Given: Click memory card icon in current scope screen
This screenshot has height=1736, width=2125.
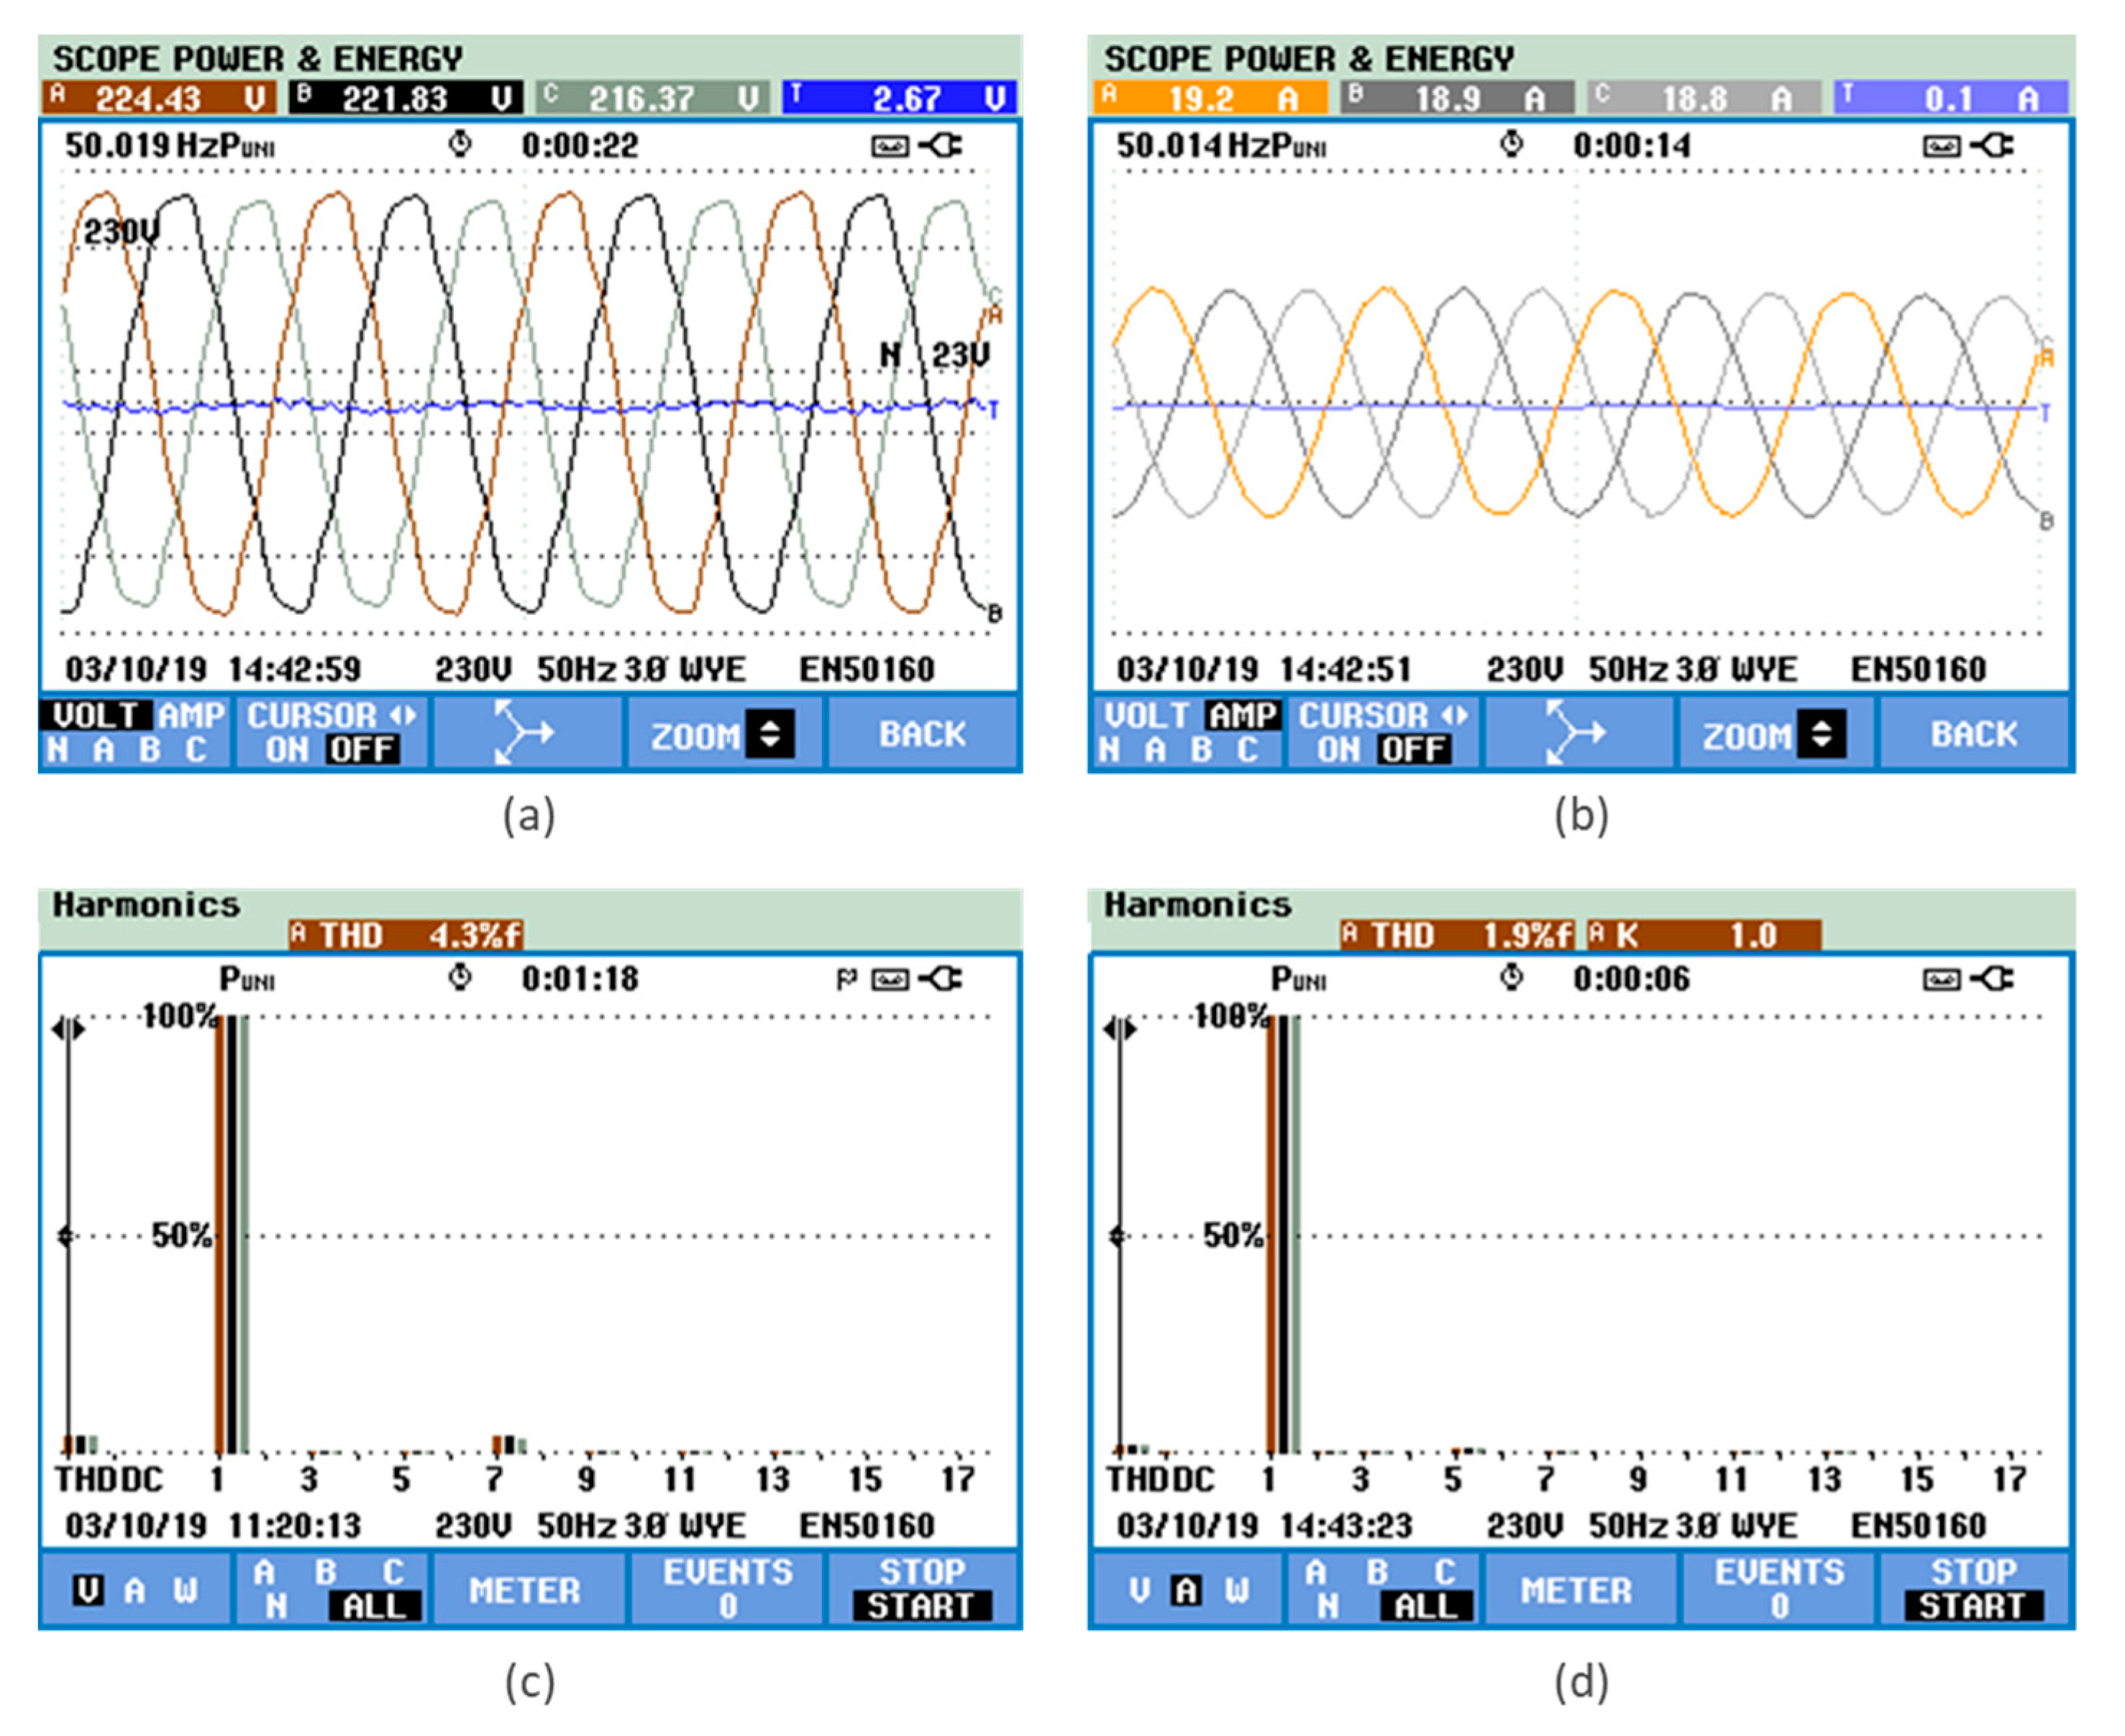Looking at the screenshot, I should (x=1941, y=147).
